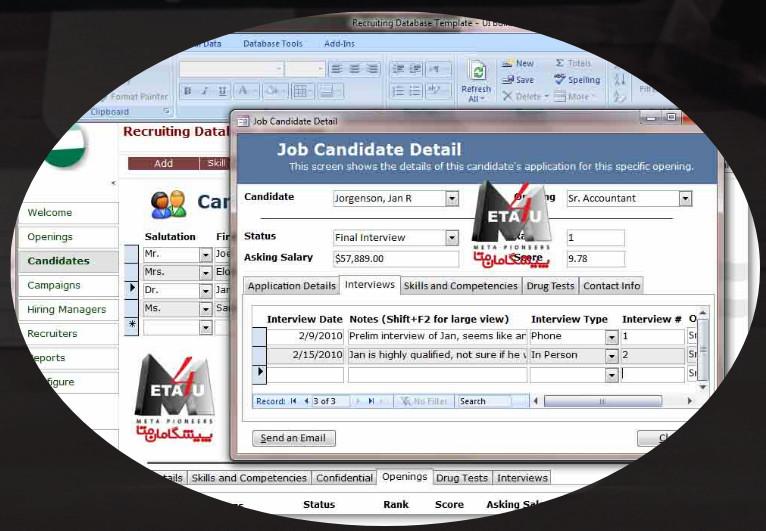Click the Send an Email button

click(294, 438)
